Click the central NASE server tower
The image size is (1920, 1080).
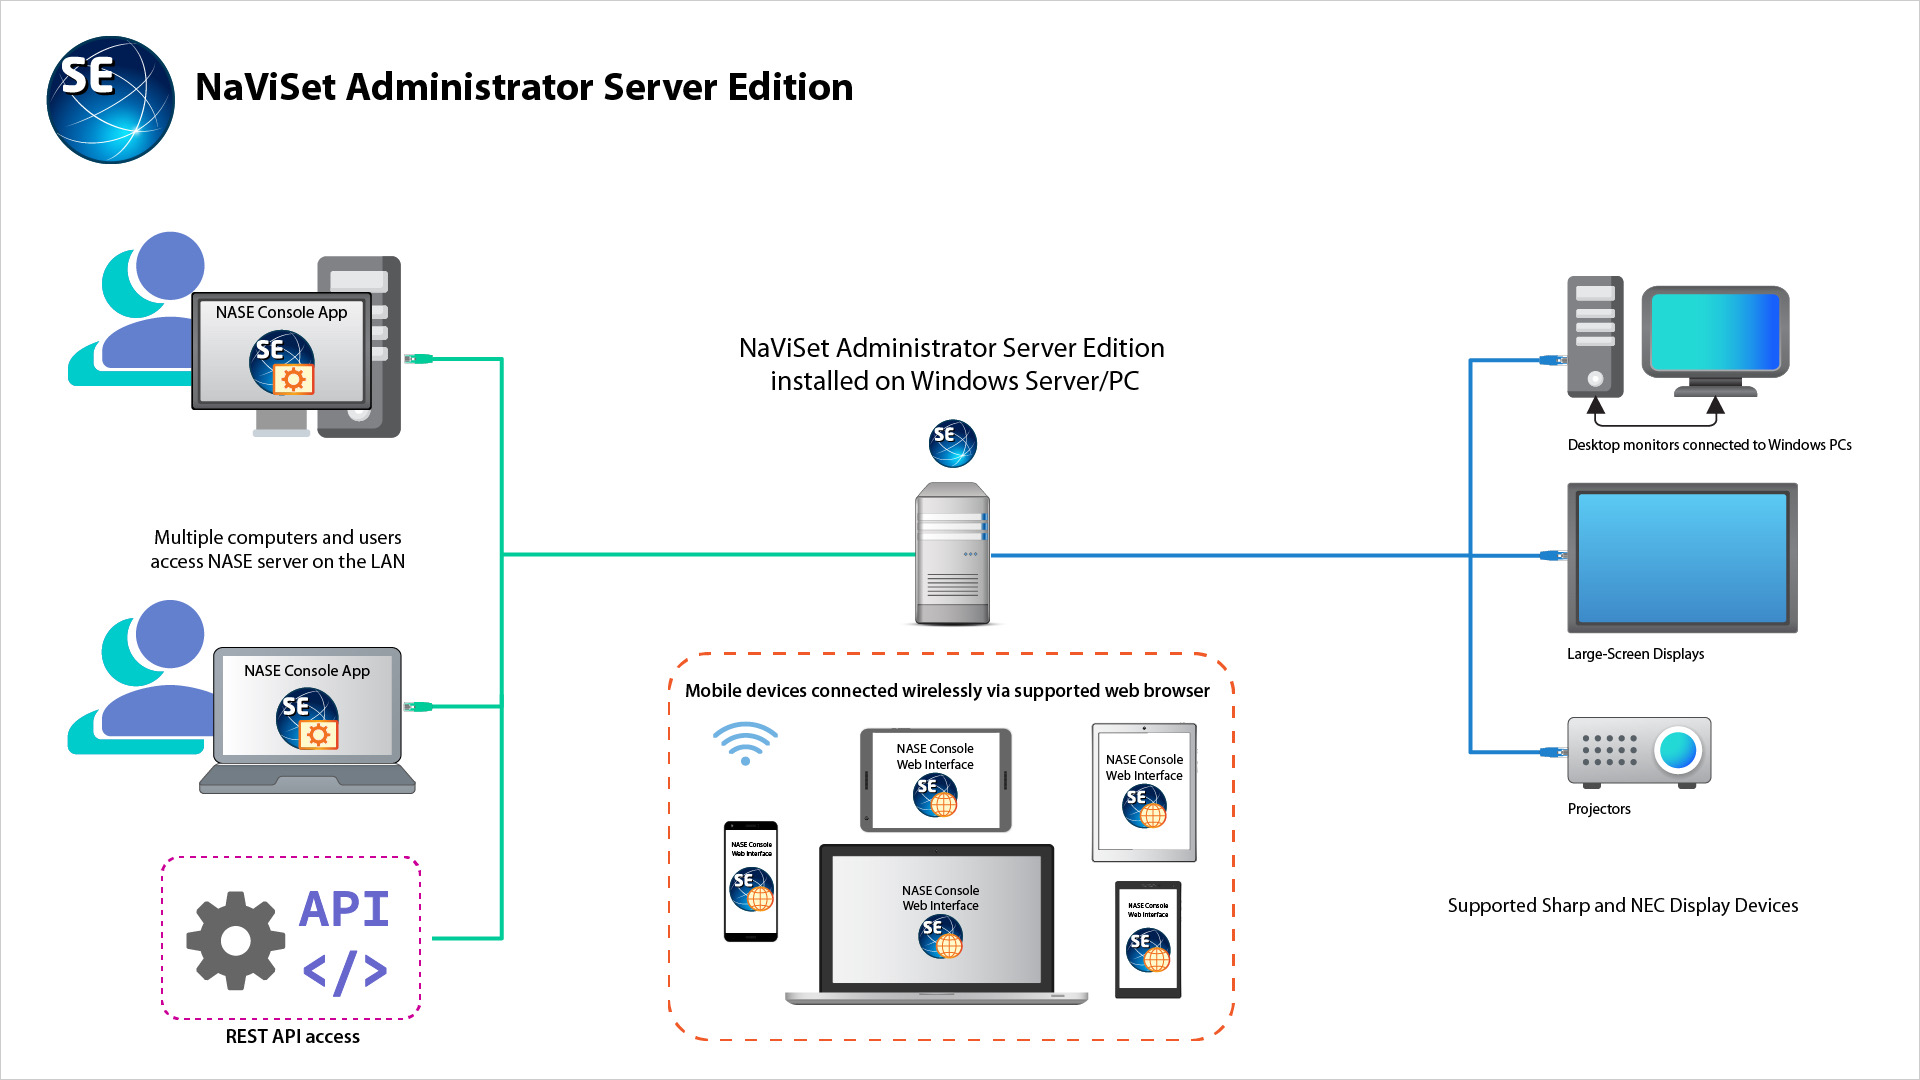tap(952, 554)
